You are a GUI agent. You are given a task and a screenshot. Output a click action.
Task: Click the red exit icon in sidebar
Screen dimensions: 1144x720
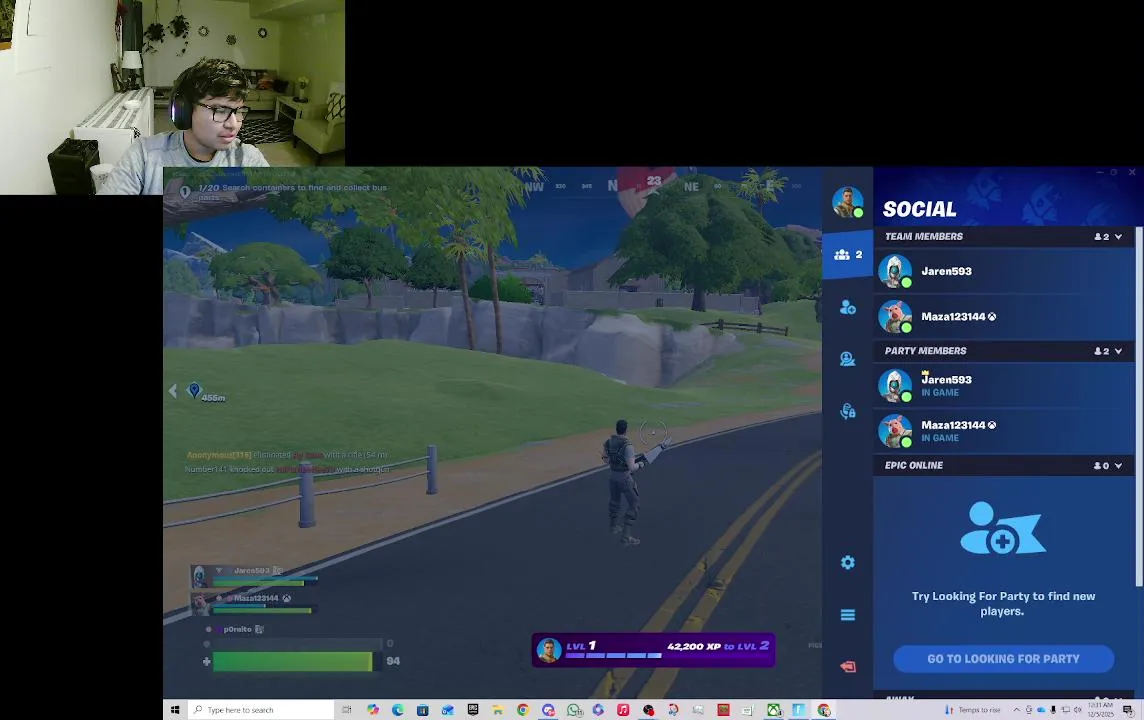[847, 667]
